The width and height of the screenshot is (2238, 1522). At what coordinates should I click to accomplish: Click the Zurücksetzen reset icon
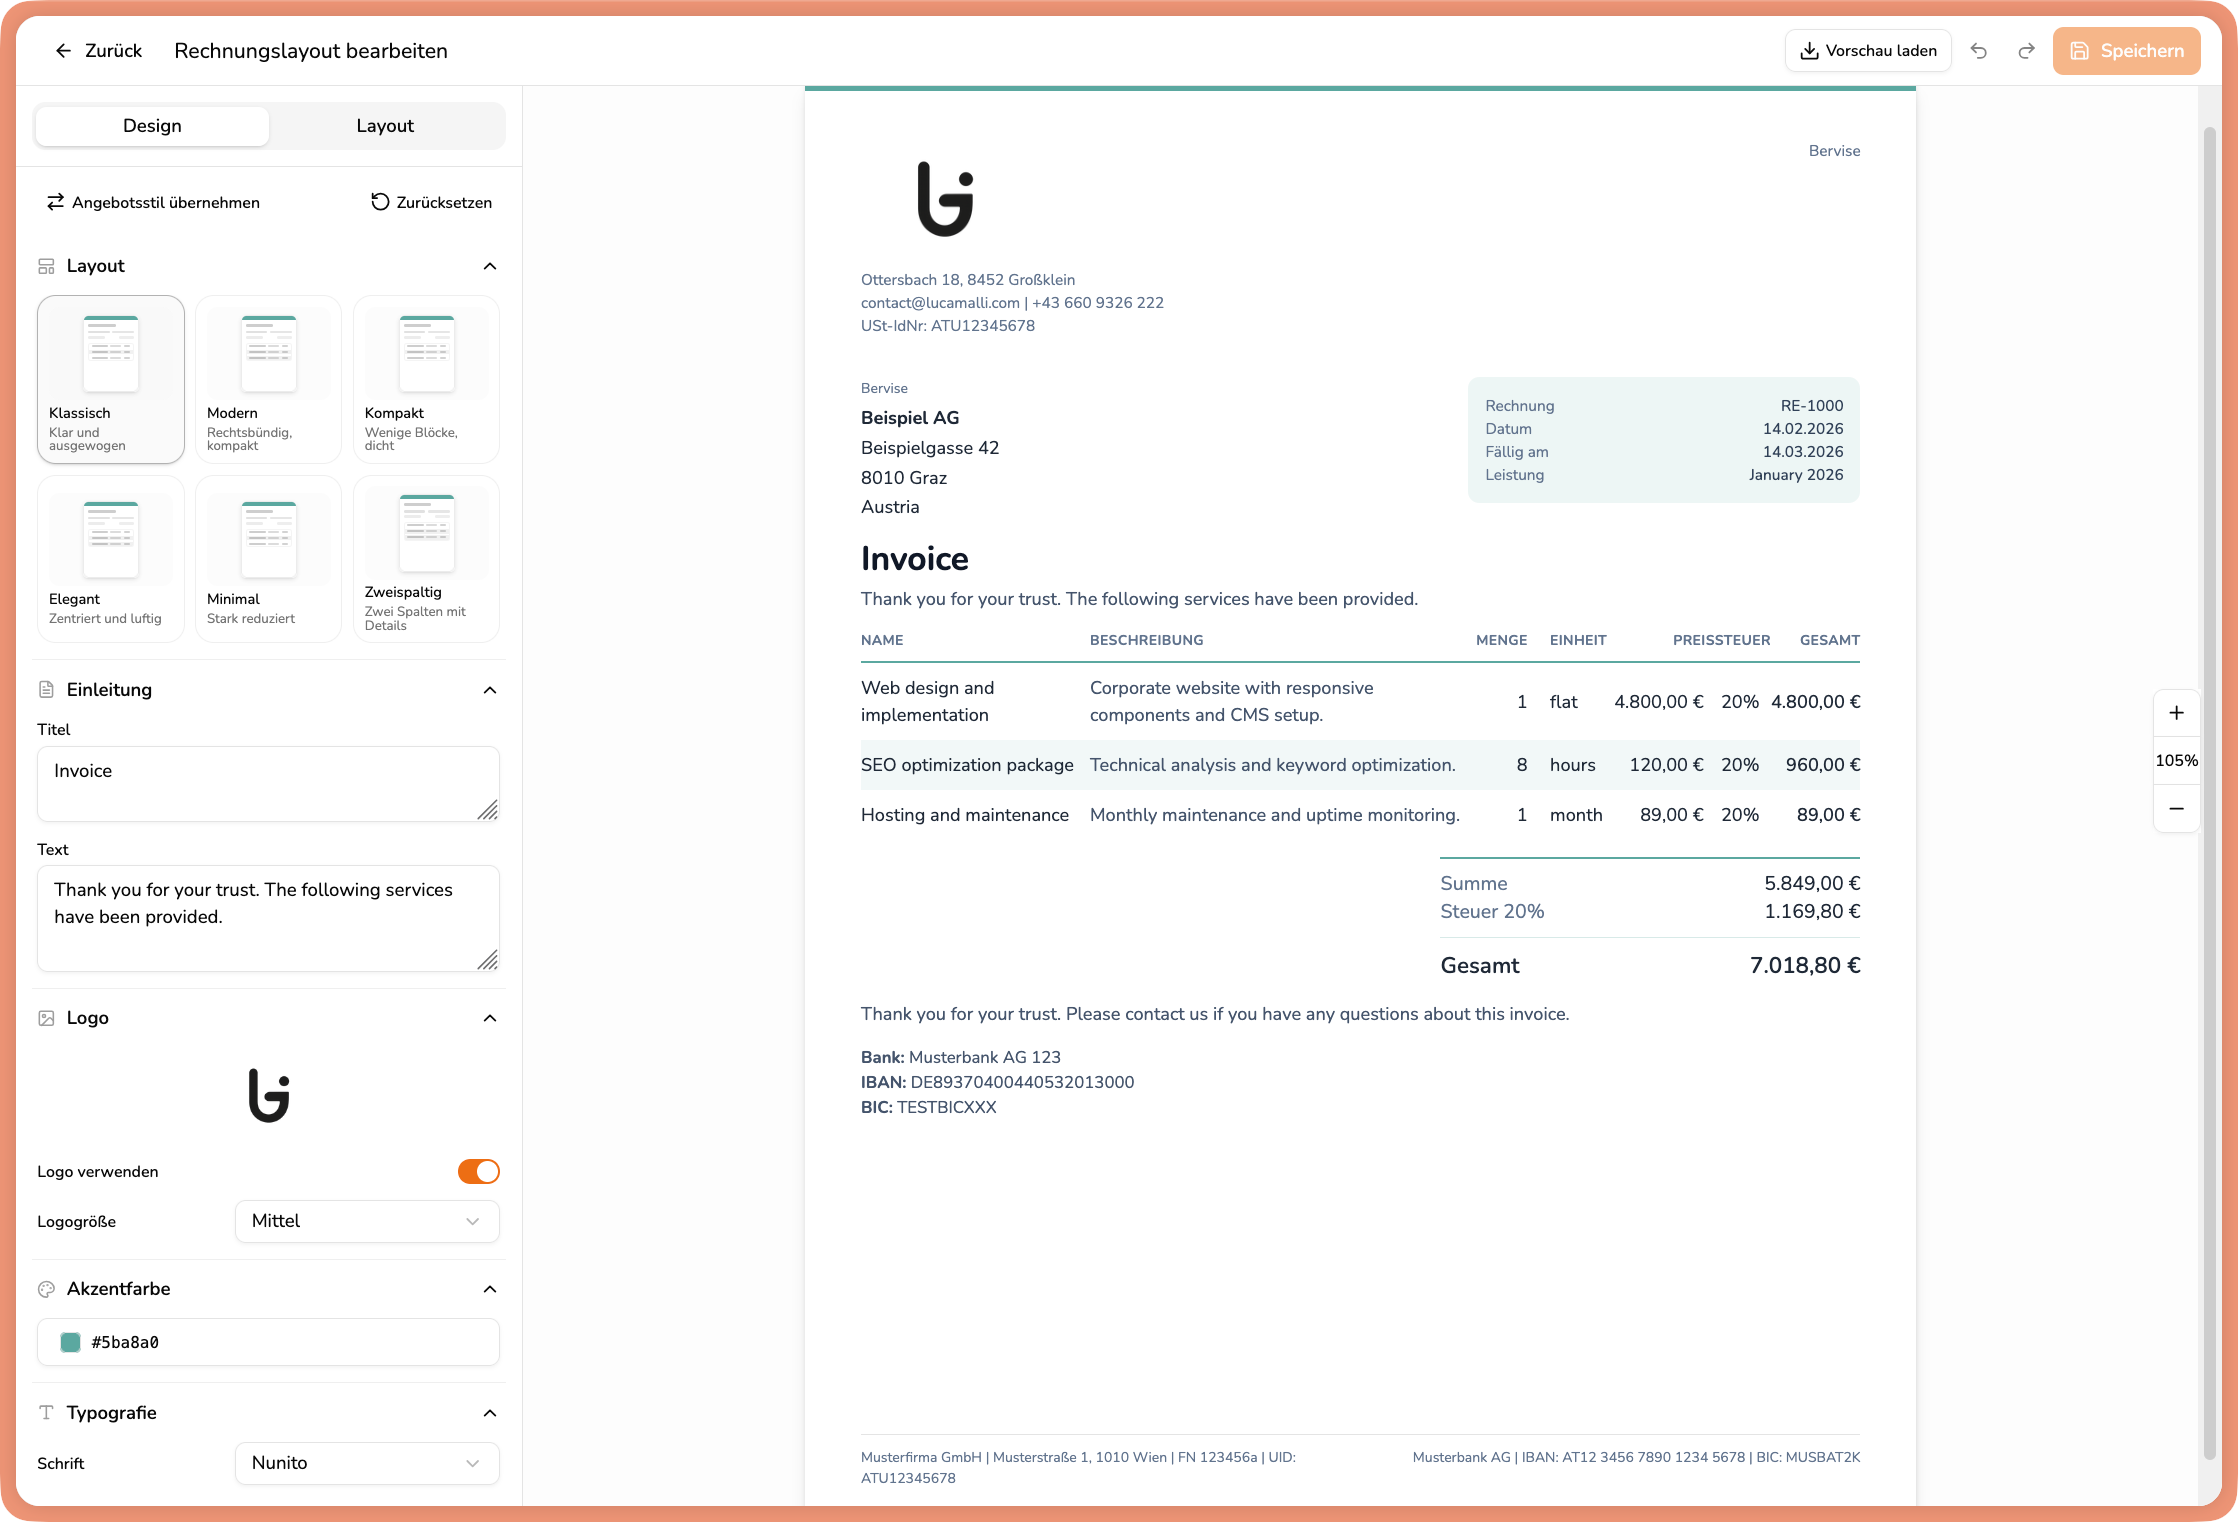coord(379,202)
